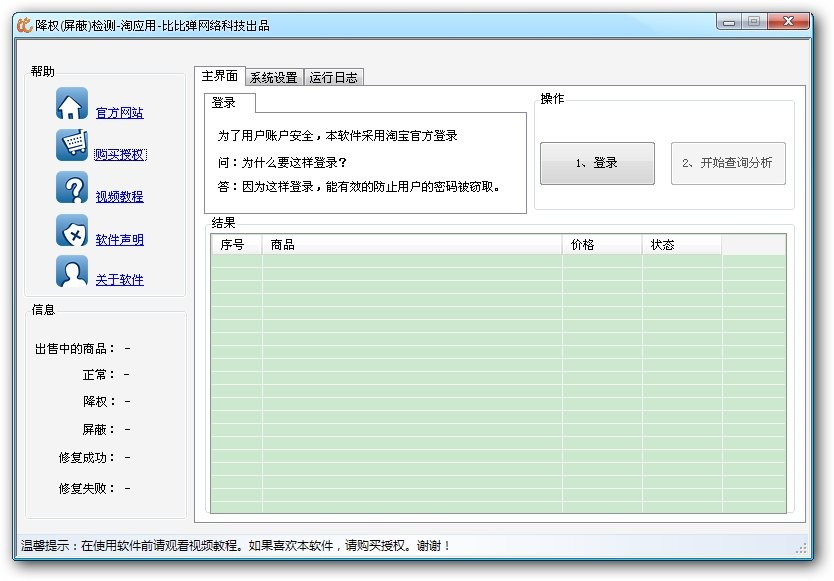The image size is (834, 581).
Task: Click the question mark icon for 视频教程
Action: point(72,187)
